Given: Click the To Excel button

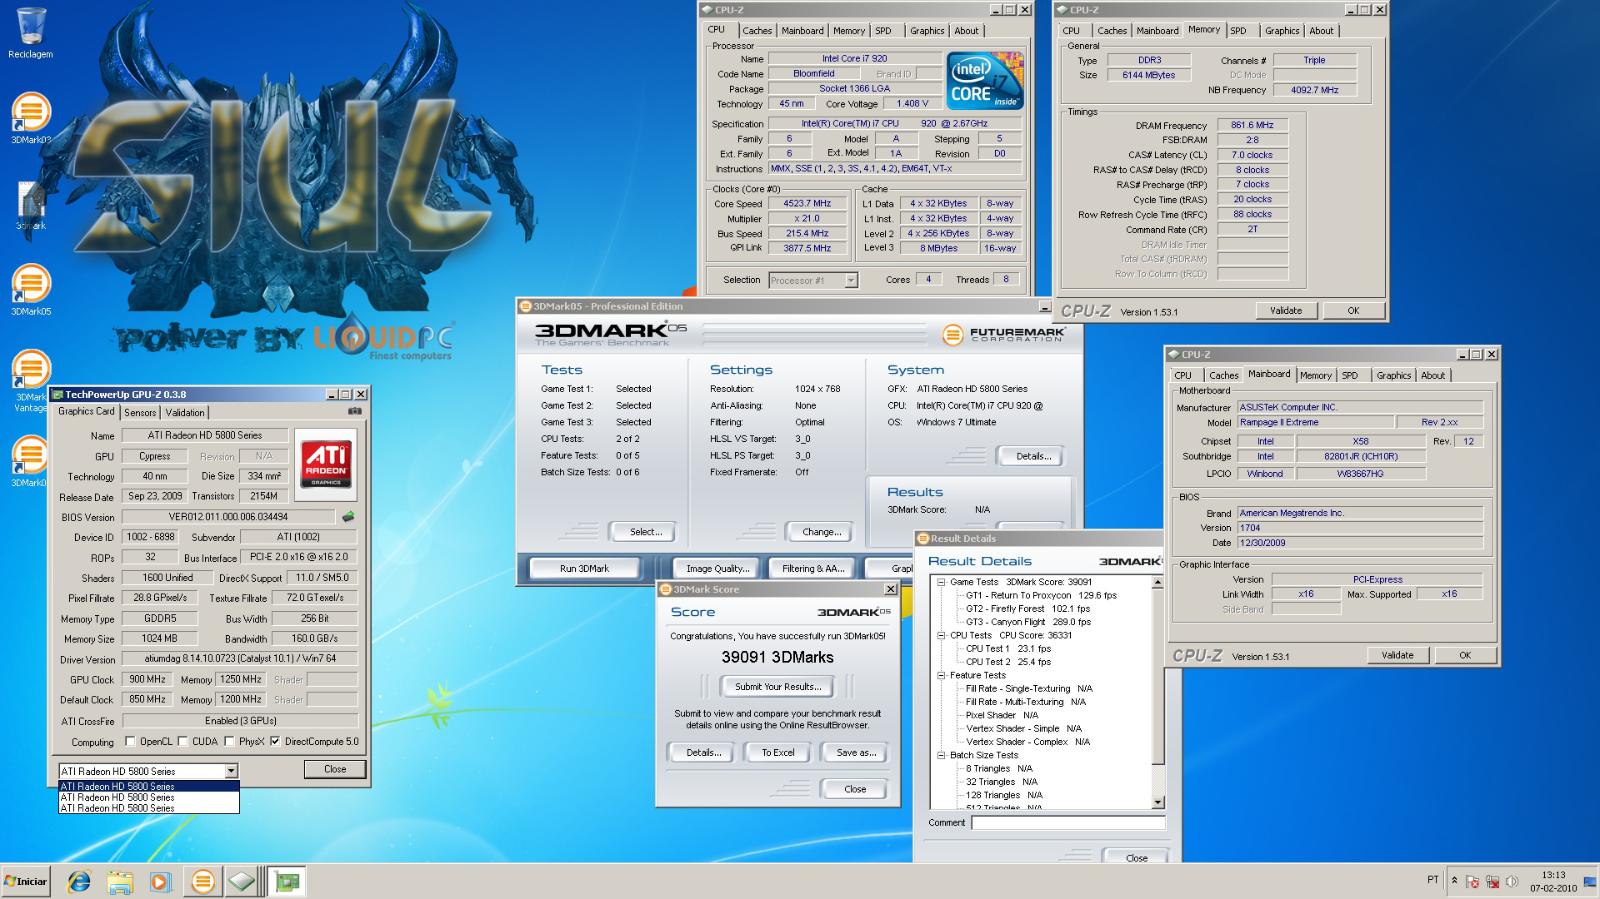Looking at the screenshot, I should click(778, 753).
